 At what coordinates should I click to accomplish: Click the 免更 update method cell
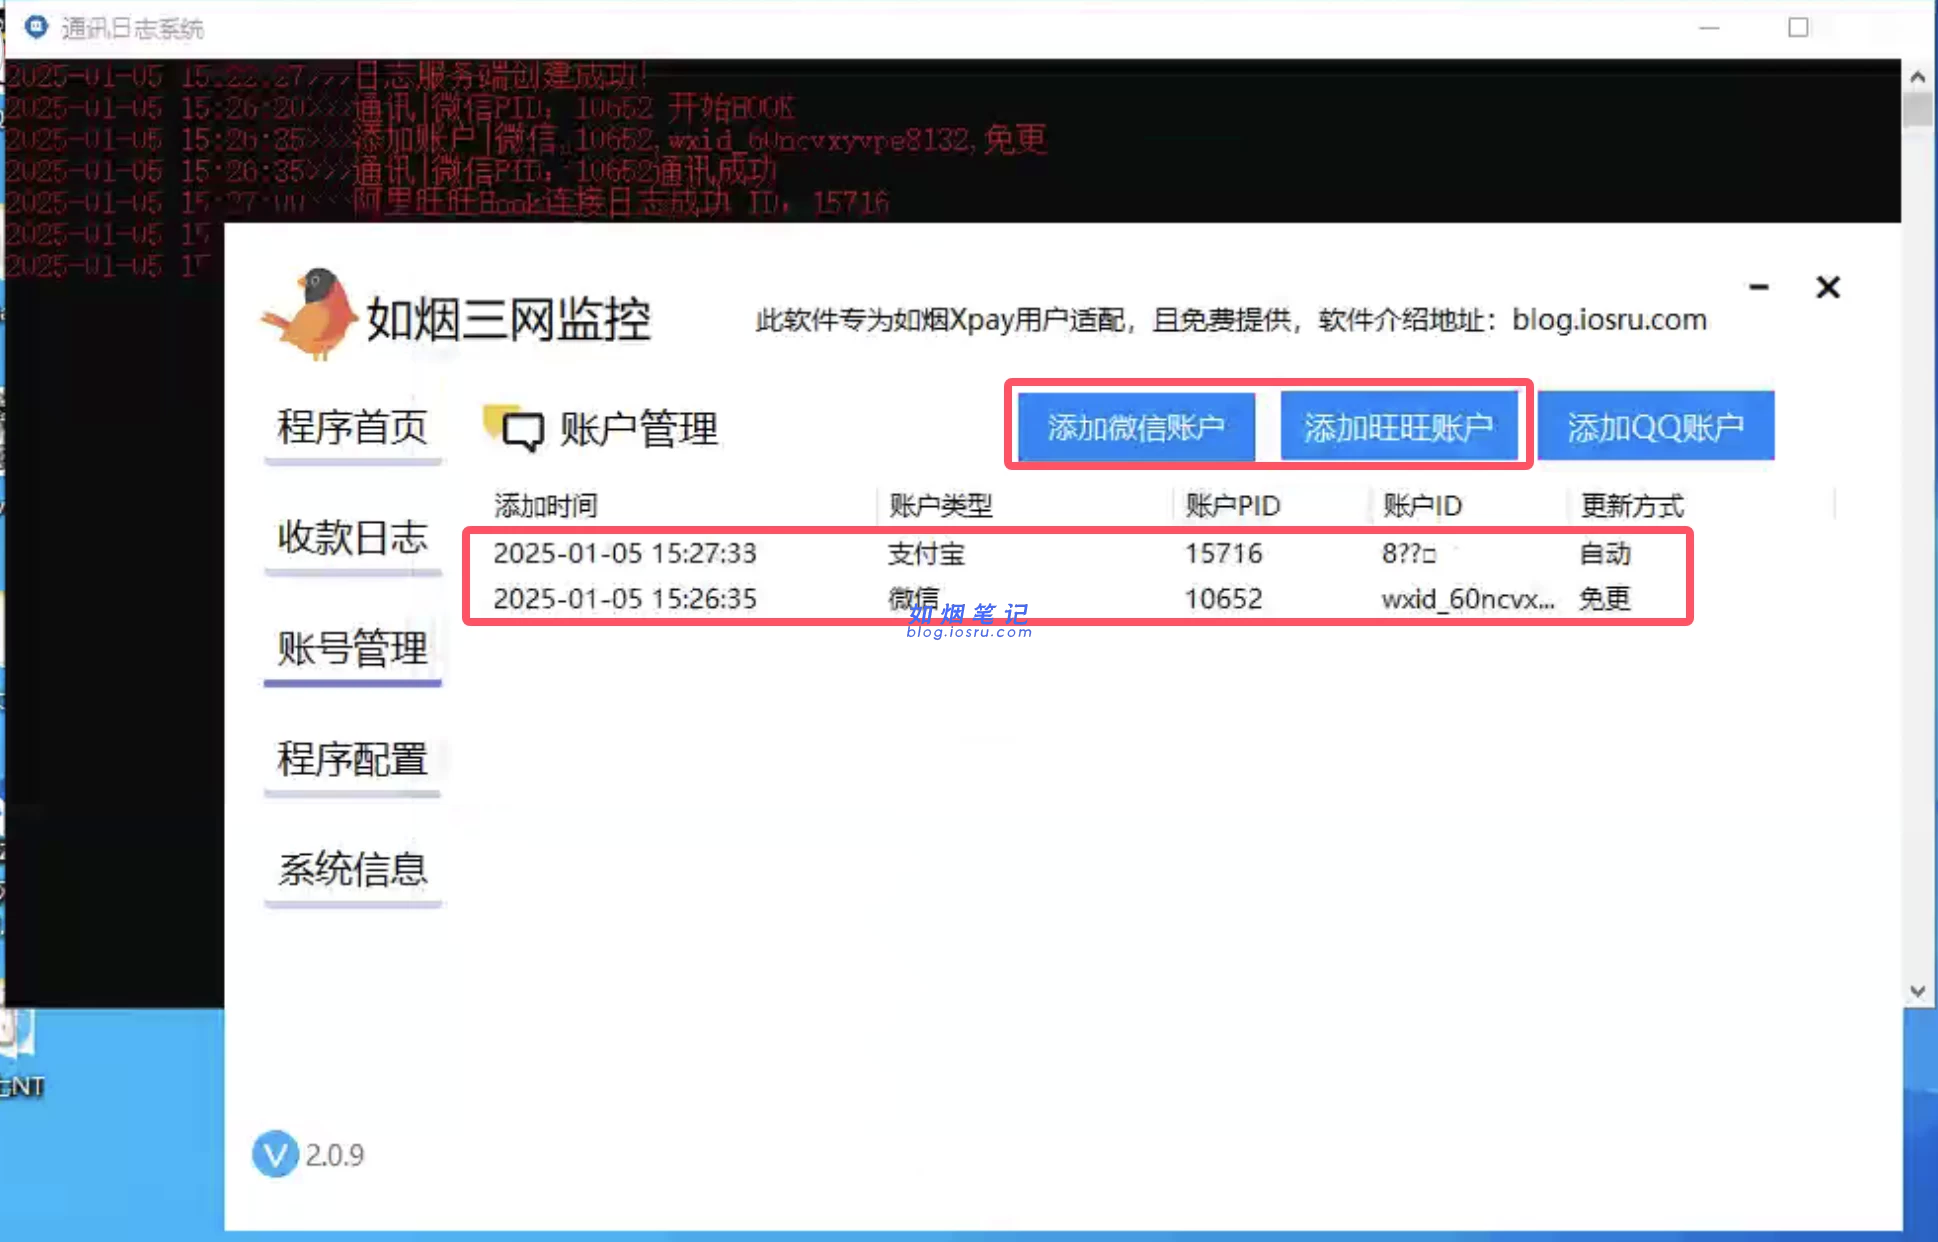1605,598
